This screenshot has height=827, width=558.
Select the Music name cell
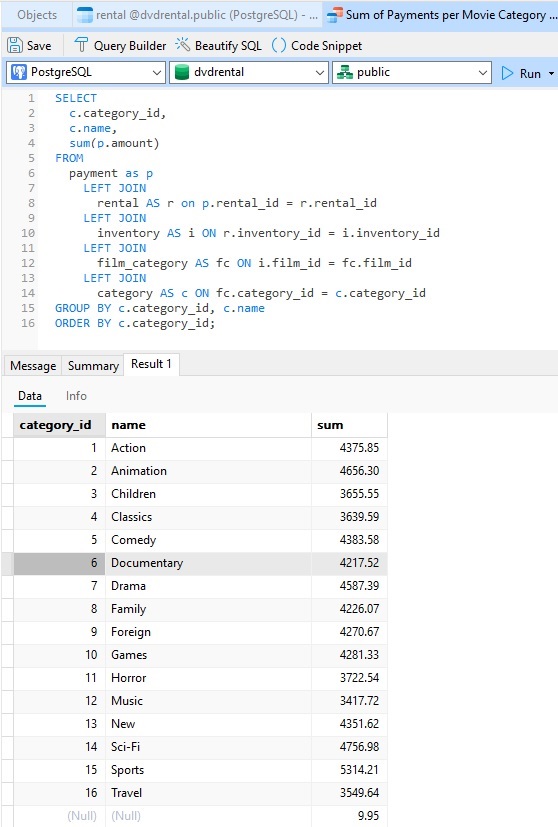pyautogui.click(x=208, y=701)
